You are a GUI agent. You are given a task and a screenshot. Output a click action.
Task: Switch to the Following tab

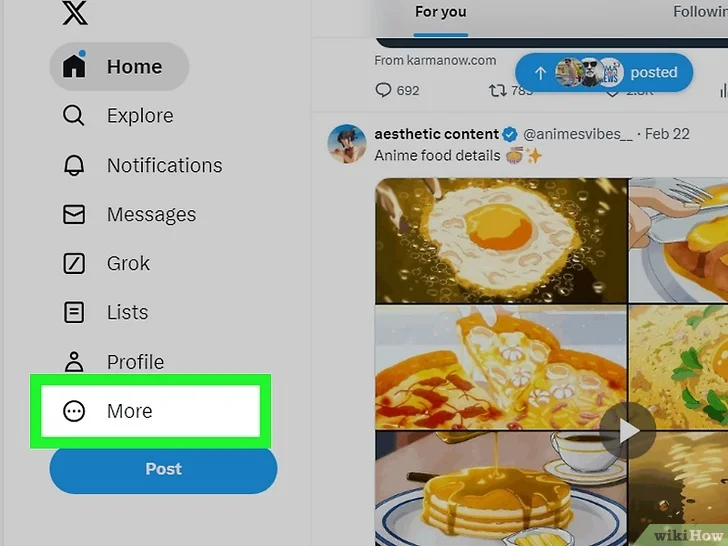700,12
